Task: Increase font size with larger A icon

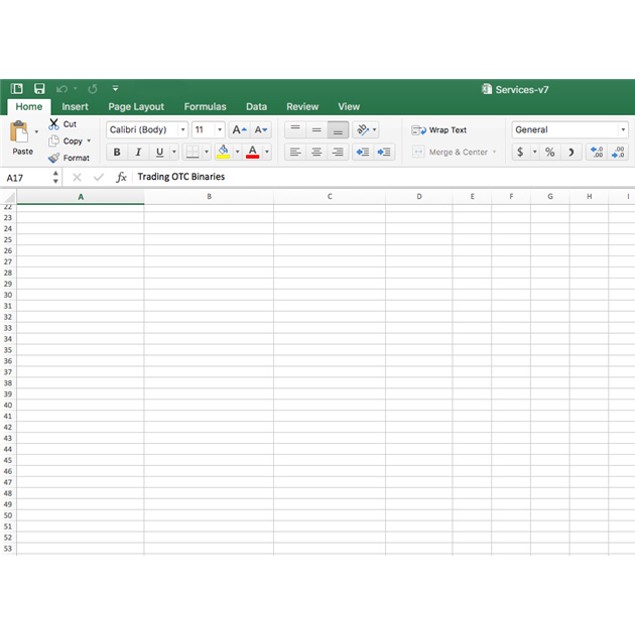Action: coord(238,130)
